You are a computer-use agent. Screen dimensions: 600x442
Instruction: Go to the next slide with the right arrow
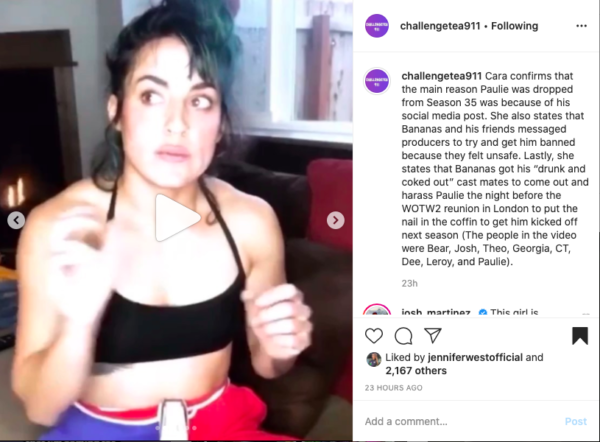(336, 220)
